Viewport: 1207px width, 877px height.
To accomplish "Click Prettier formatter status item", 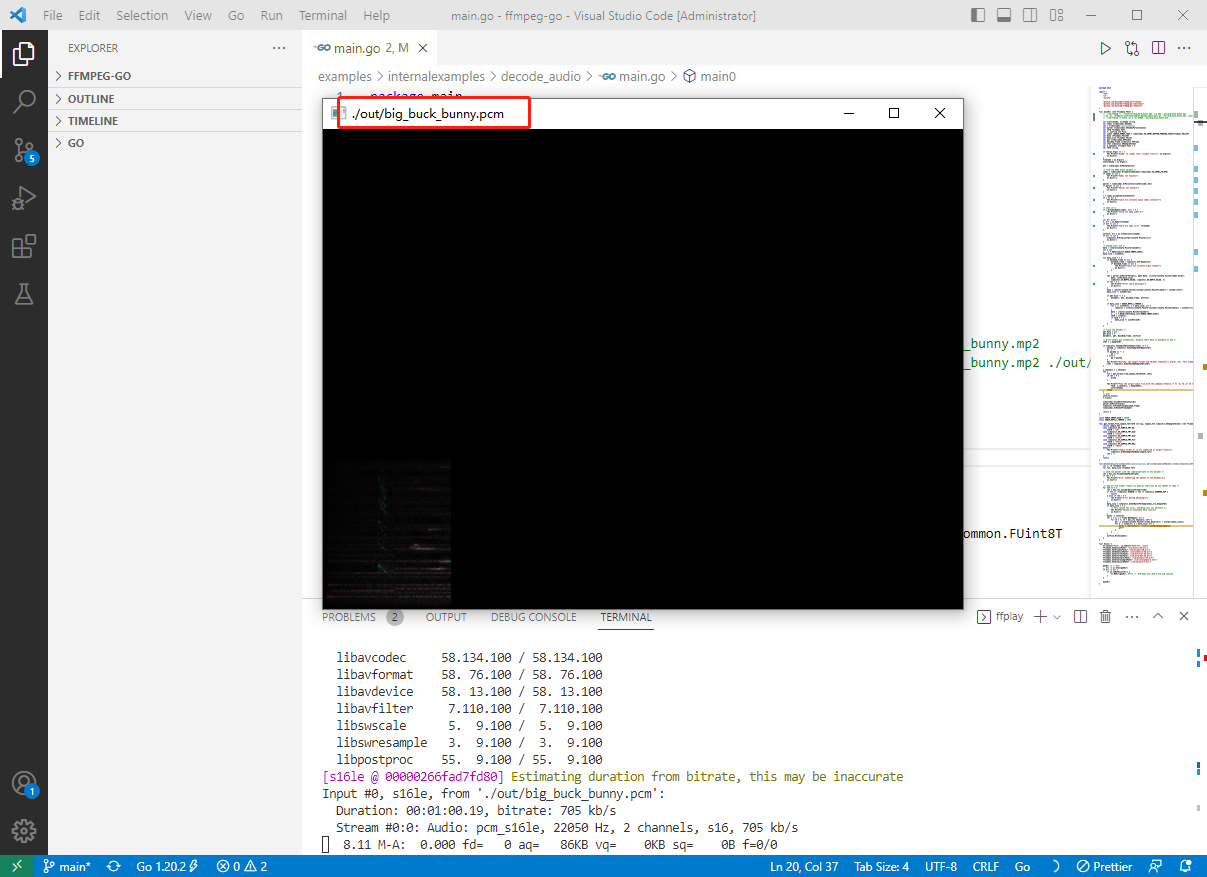I will pyautogui.click(x=1104, y=866).
